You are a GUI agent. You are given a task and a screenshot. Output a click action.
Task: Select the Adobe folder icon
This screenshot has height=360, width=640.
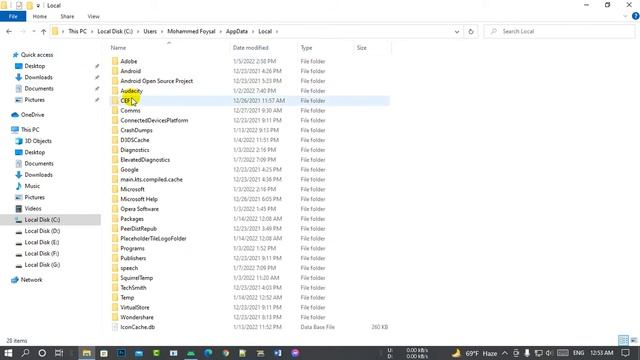click(x=115, y=61)
